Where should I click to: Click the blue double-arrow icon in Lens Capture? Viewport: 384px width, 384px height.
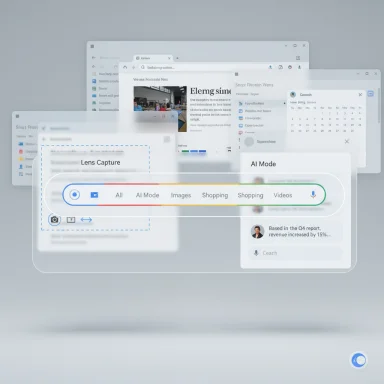tap(86, 220)
